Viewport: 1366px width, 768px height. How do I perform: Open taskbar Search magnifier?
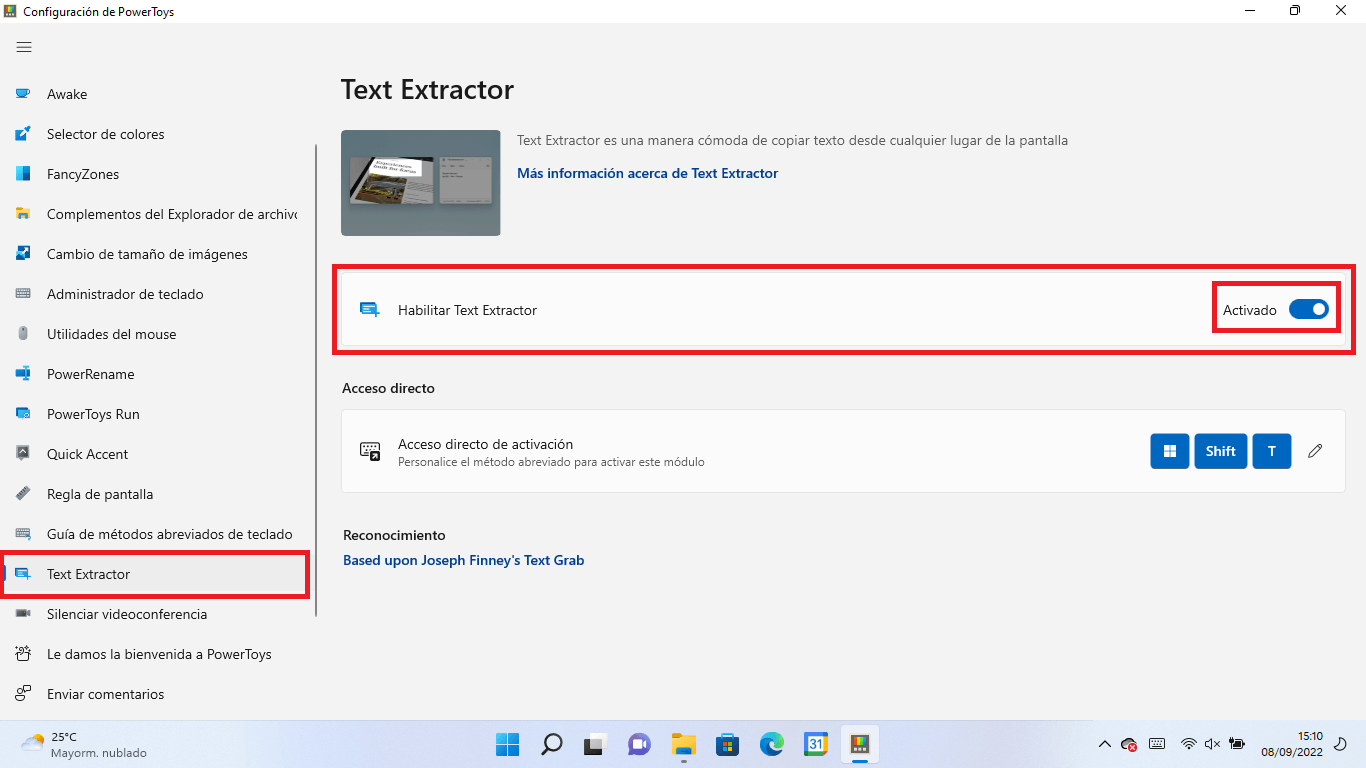551,744
